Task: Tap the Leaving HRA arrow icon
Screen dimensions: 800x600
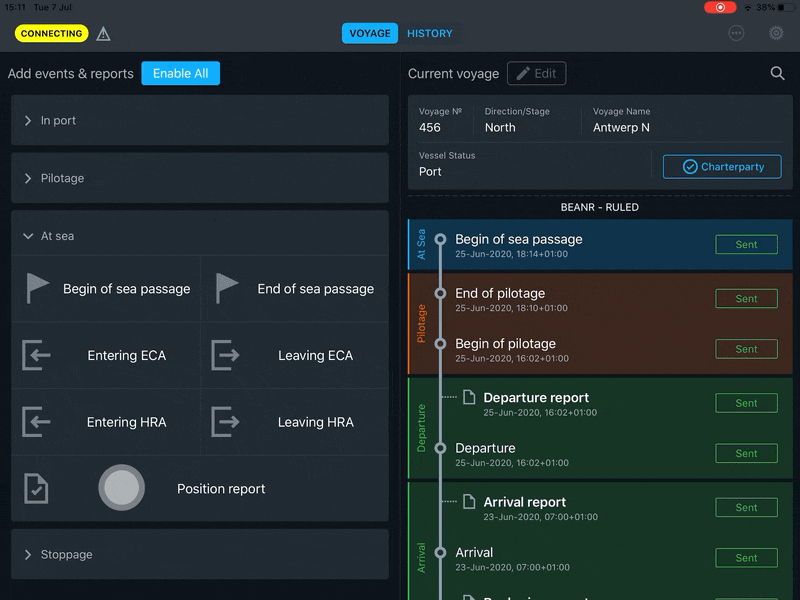Action: pos(226,422)
